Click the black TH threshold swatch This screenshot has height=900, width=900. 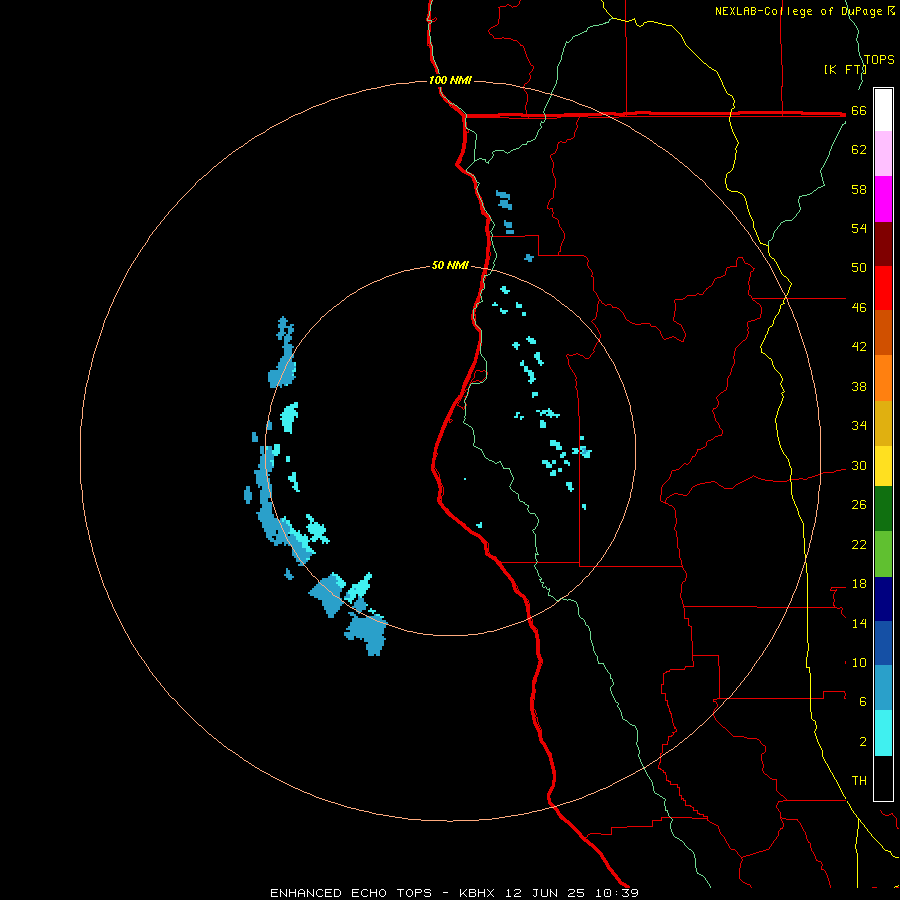883,778
